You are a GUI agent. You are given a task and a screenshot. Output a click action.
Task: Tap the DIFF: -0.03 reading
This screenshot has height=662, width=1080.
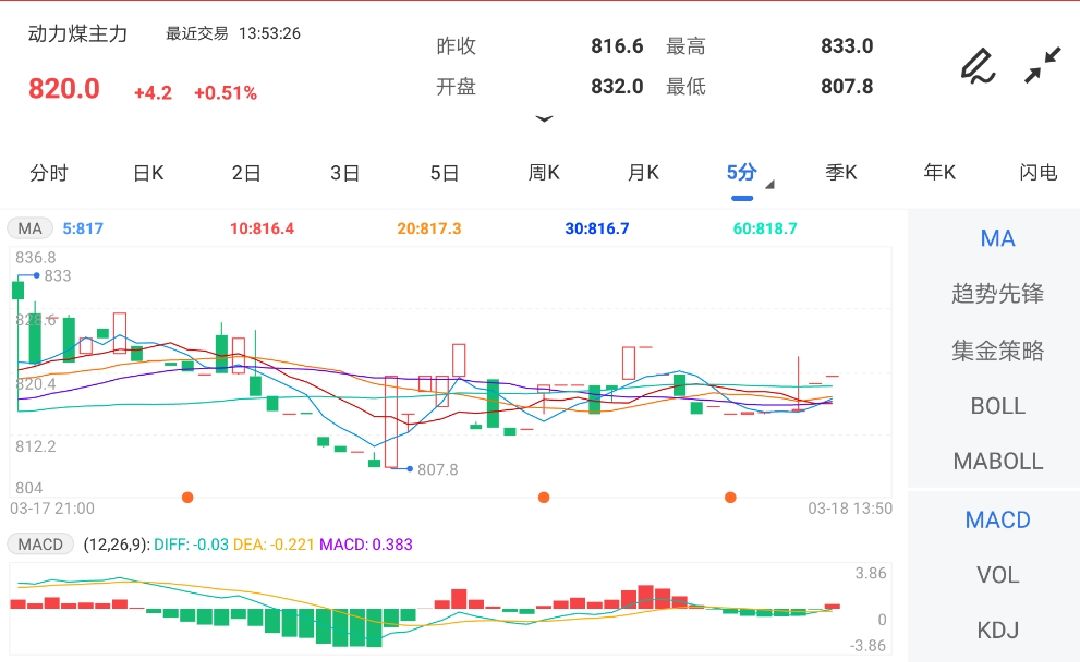tap(191, 544)
